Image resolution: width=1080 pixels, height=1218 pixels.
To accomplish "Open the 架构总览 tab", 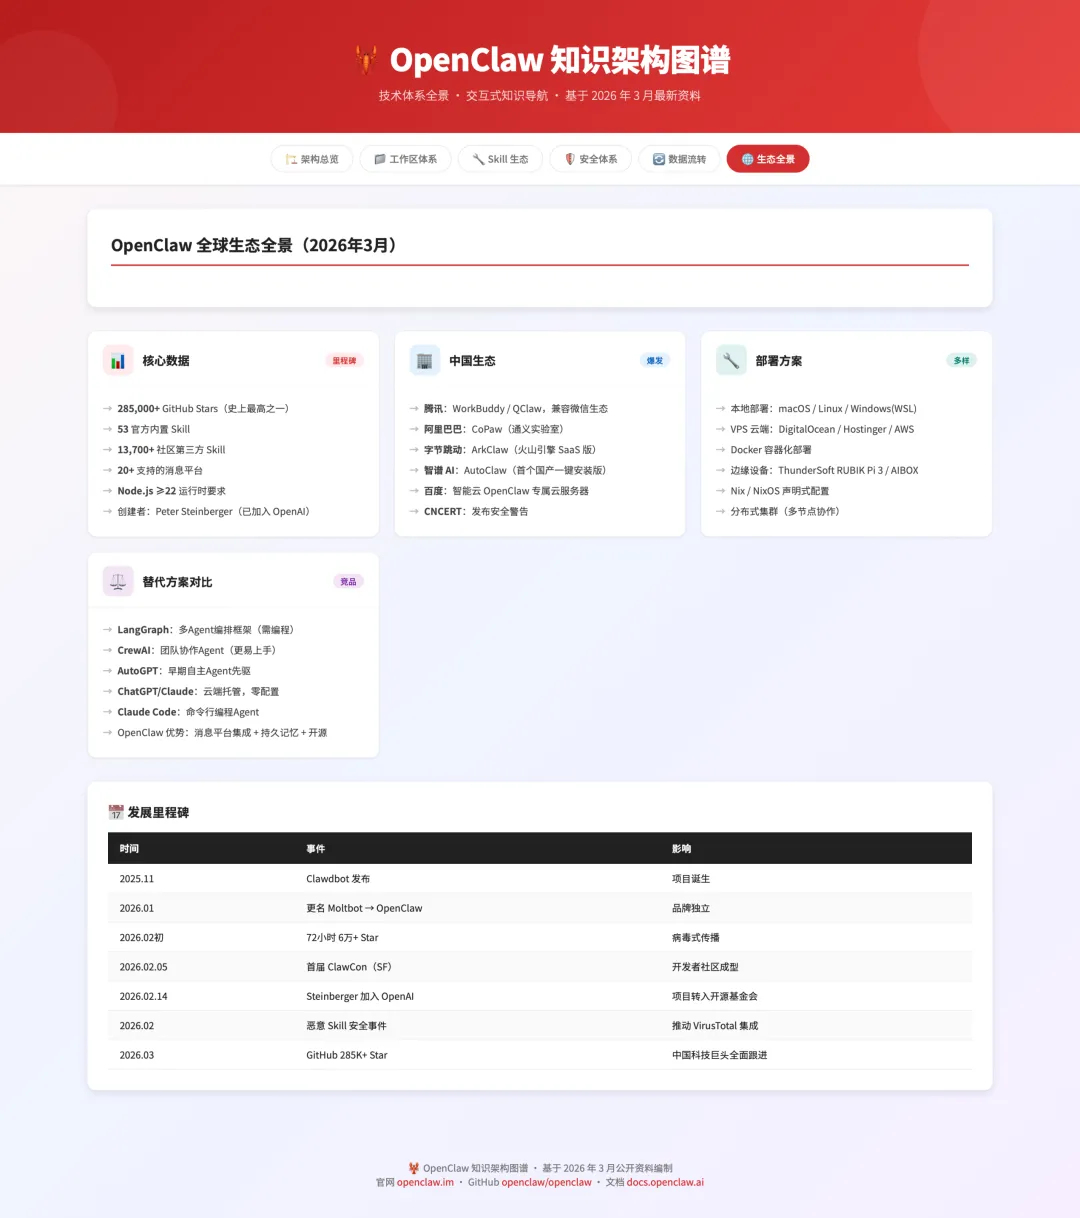I will click(312, 159).
